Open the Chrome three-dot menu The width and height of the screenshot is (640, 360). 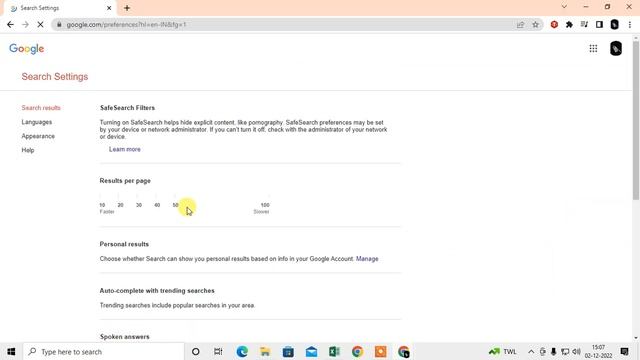(x=630, y=24)
